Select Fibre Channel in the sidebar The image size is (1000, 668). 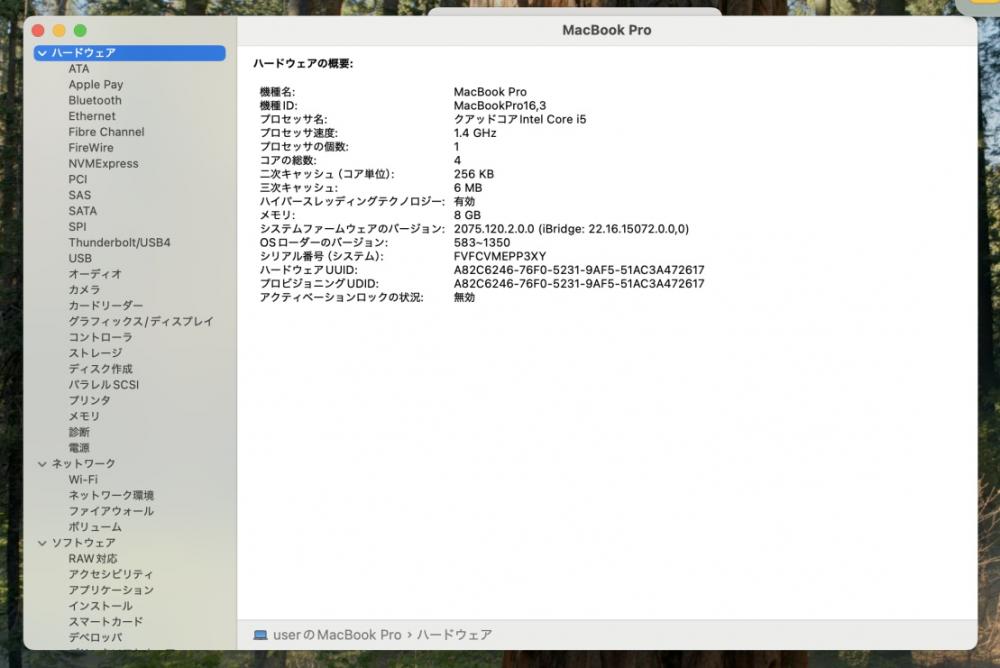tap(107, 132)
